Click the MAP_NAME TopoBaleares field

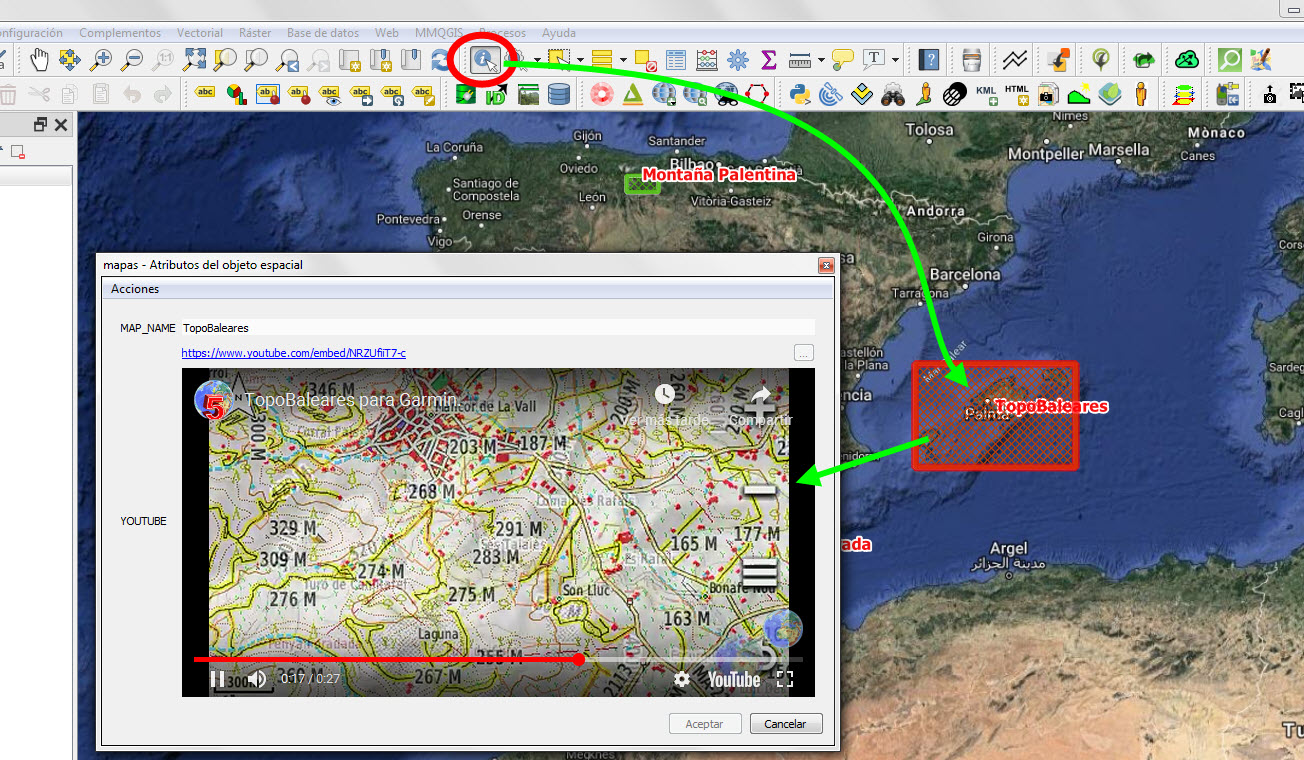pos(498,328)
